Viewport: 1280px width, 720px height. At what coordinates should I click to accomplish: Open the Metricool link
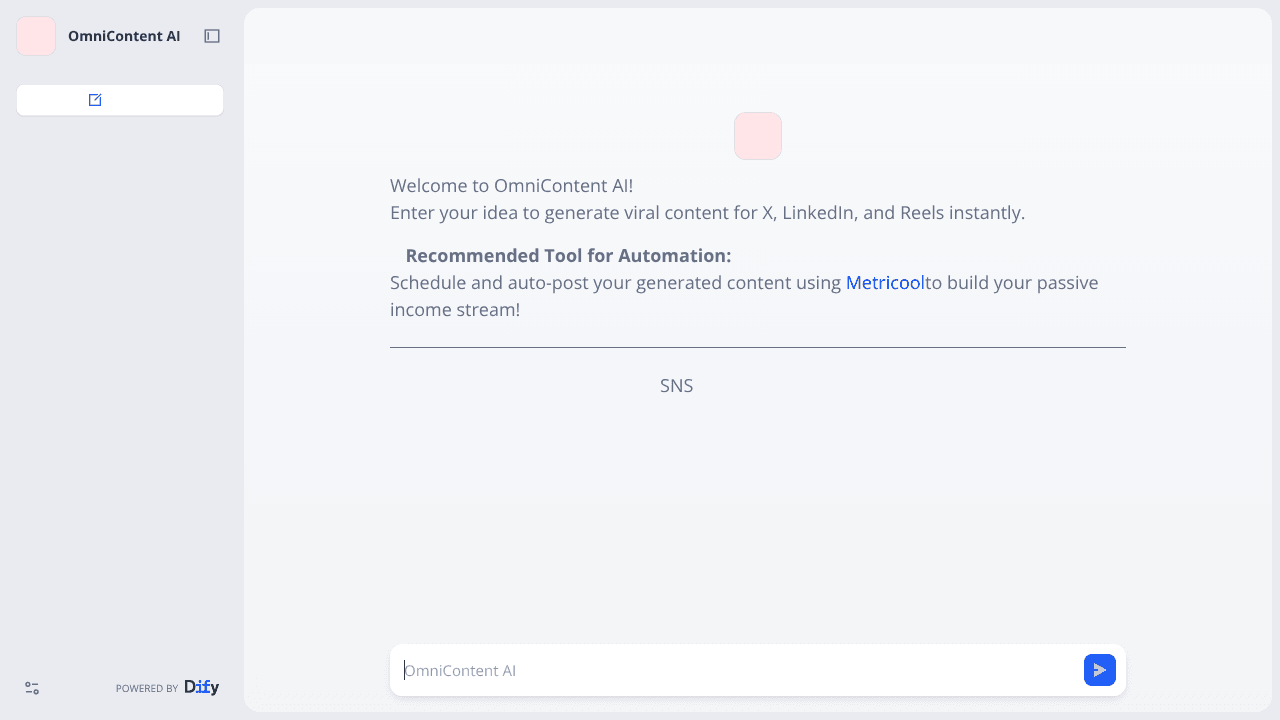point(885,283)
